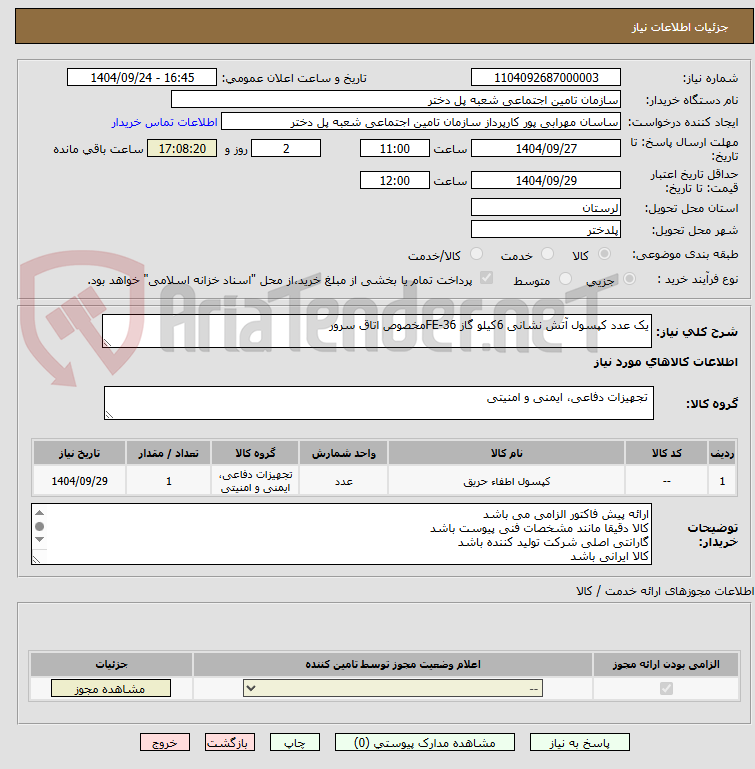Screen dimensions: 755x769
Task: Open اطلاعات تماس خریدار link
Action: click(164, 122)
